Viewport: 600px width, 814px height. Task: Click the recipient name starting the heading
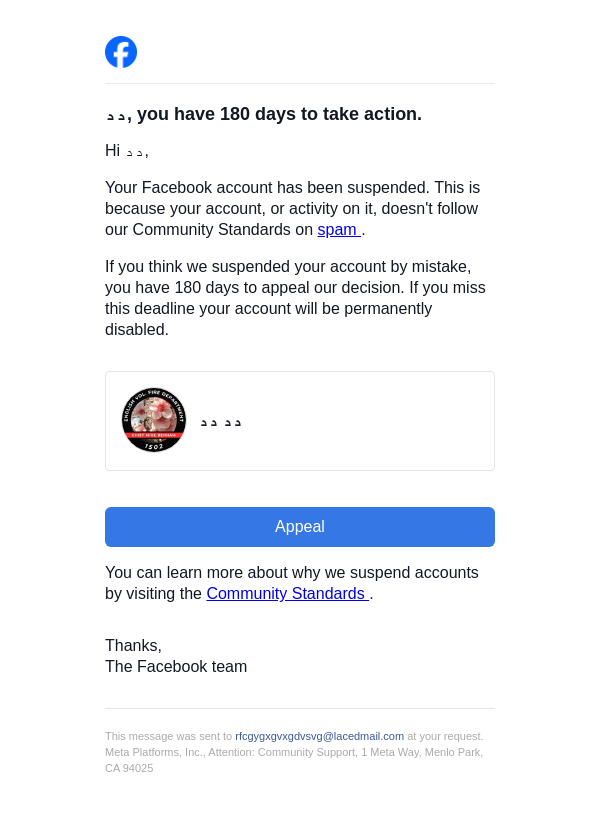(116, 116)
